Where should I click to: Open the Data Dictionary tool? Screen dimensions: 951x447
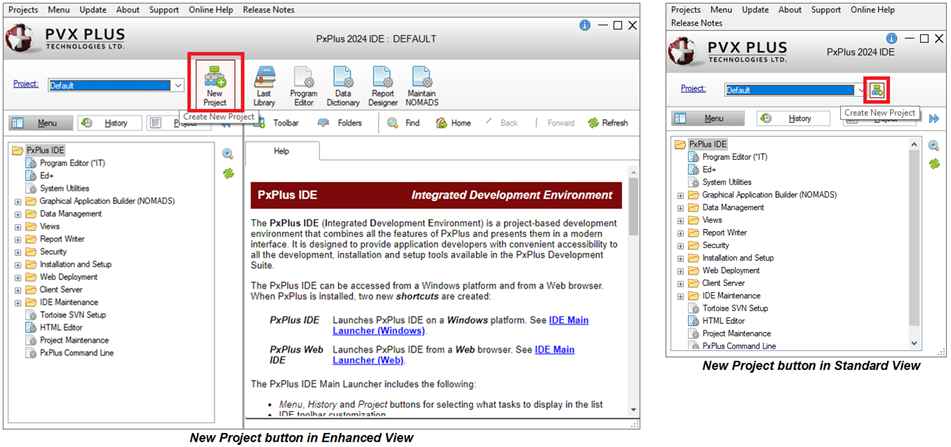pos(342,84)
